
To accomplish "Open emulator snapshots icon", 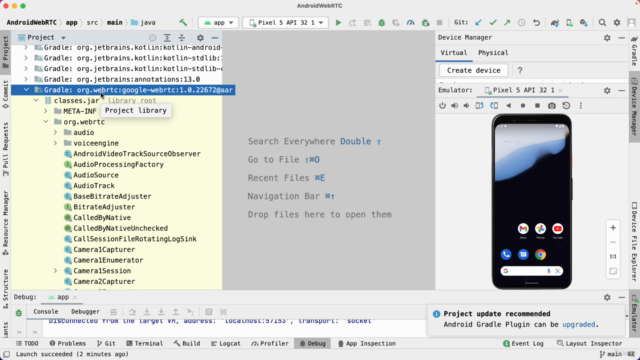I will click(x=566, y=106).
